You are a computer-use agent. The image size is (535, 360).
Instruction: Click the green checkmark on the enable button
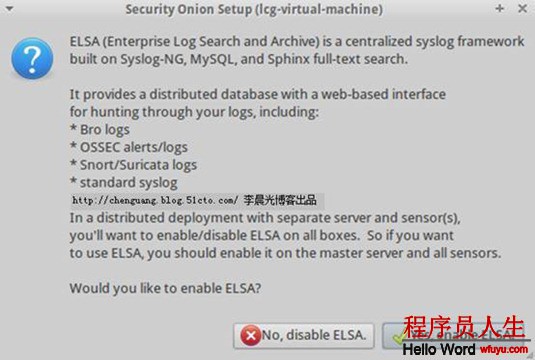coord(399,337)
